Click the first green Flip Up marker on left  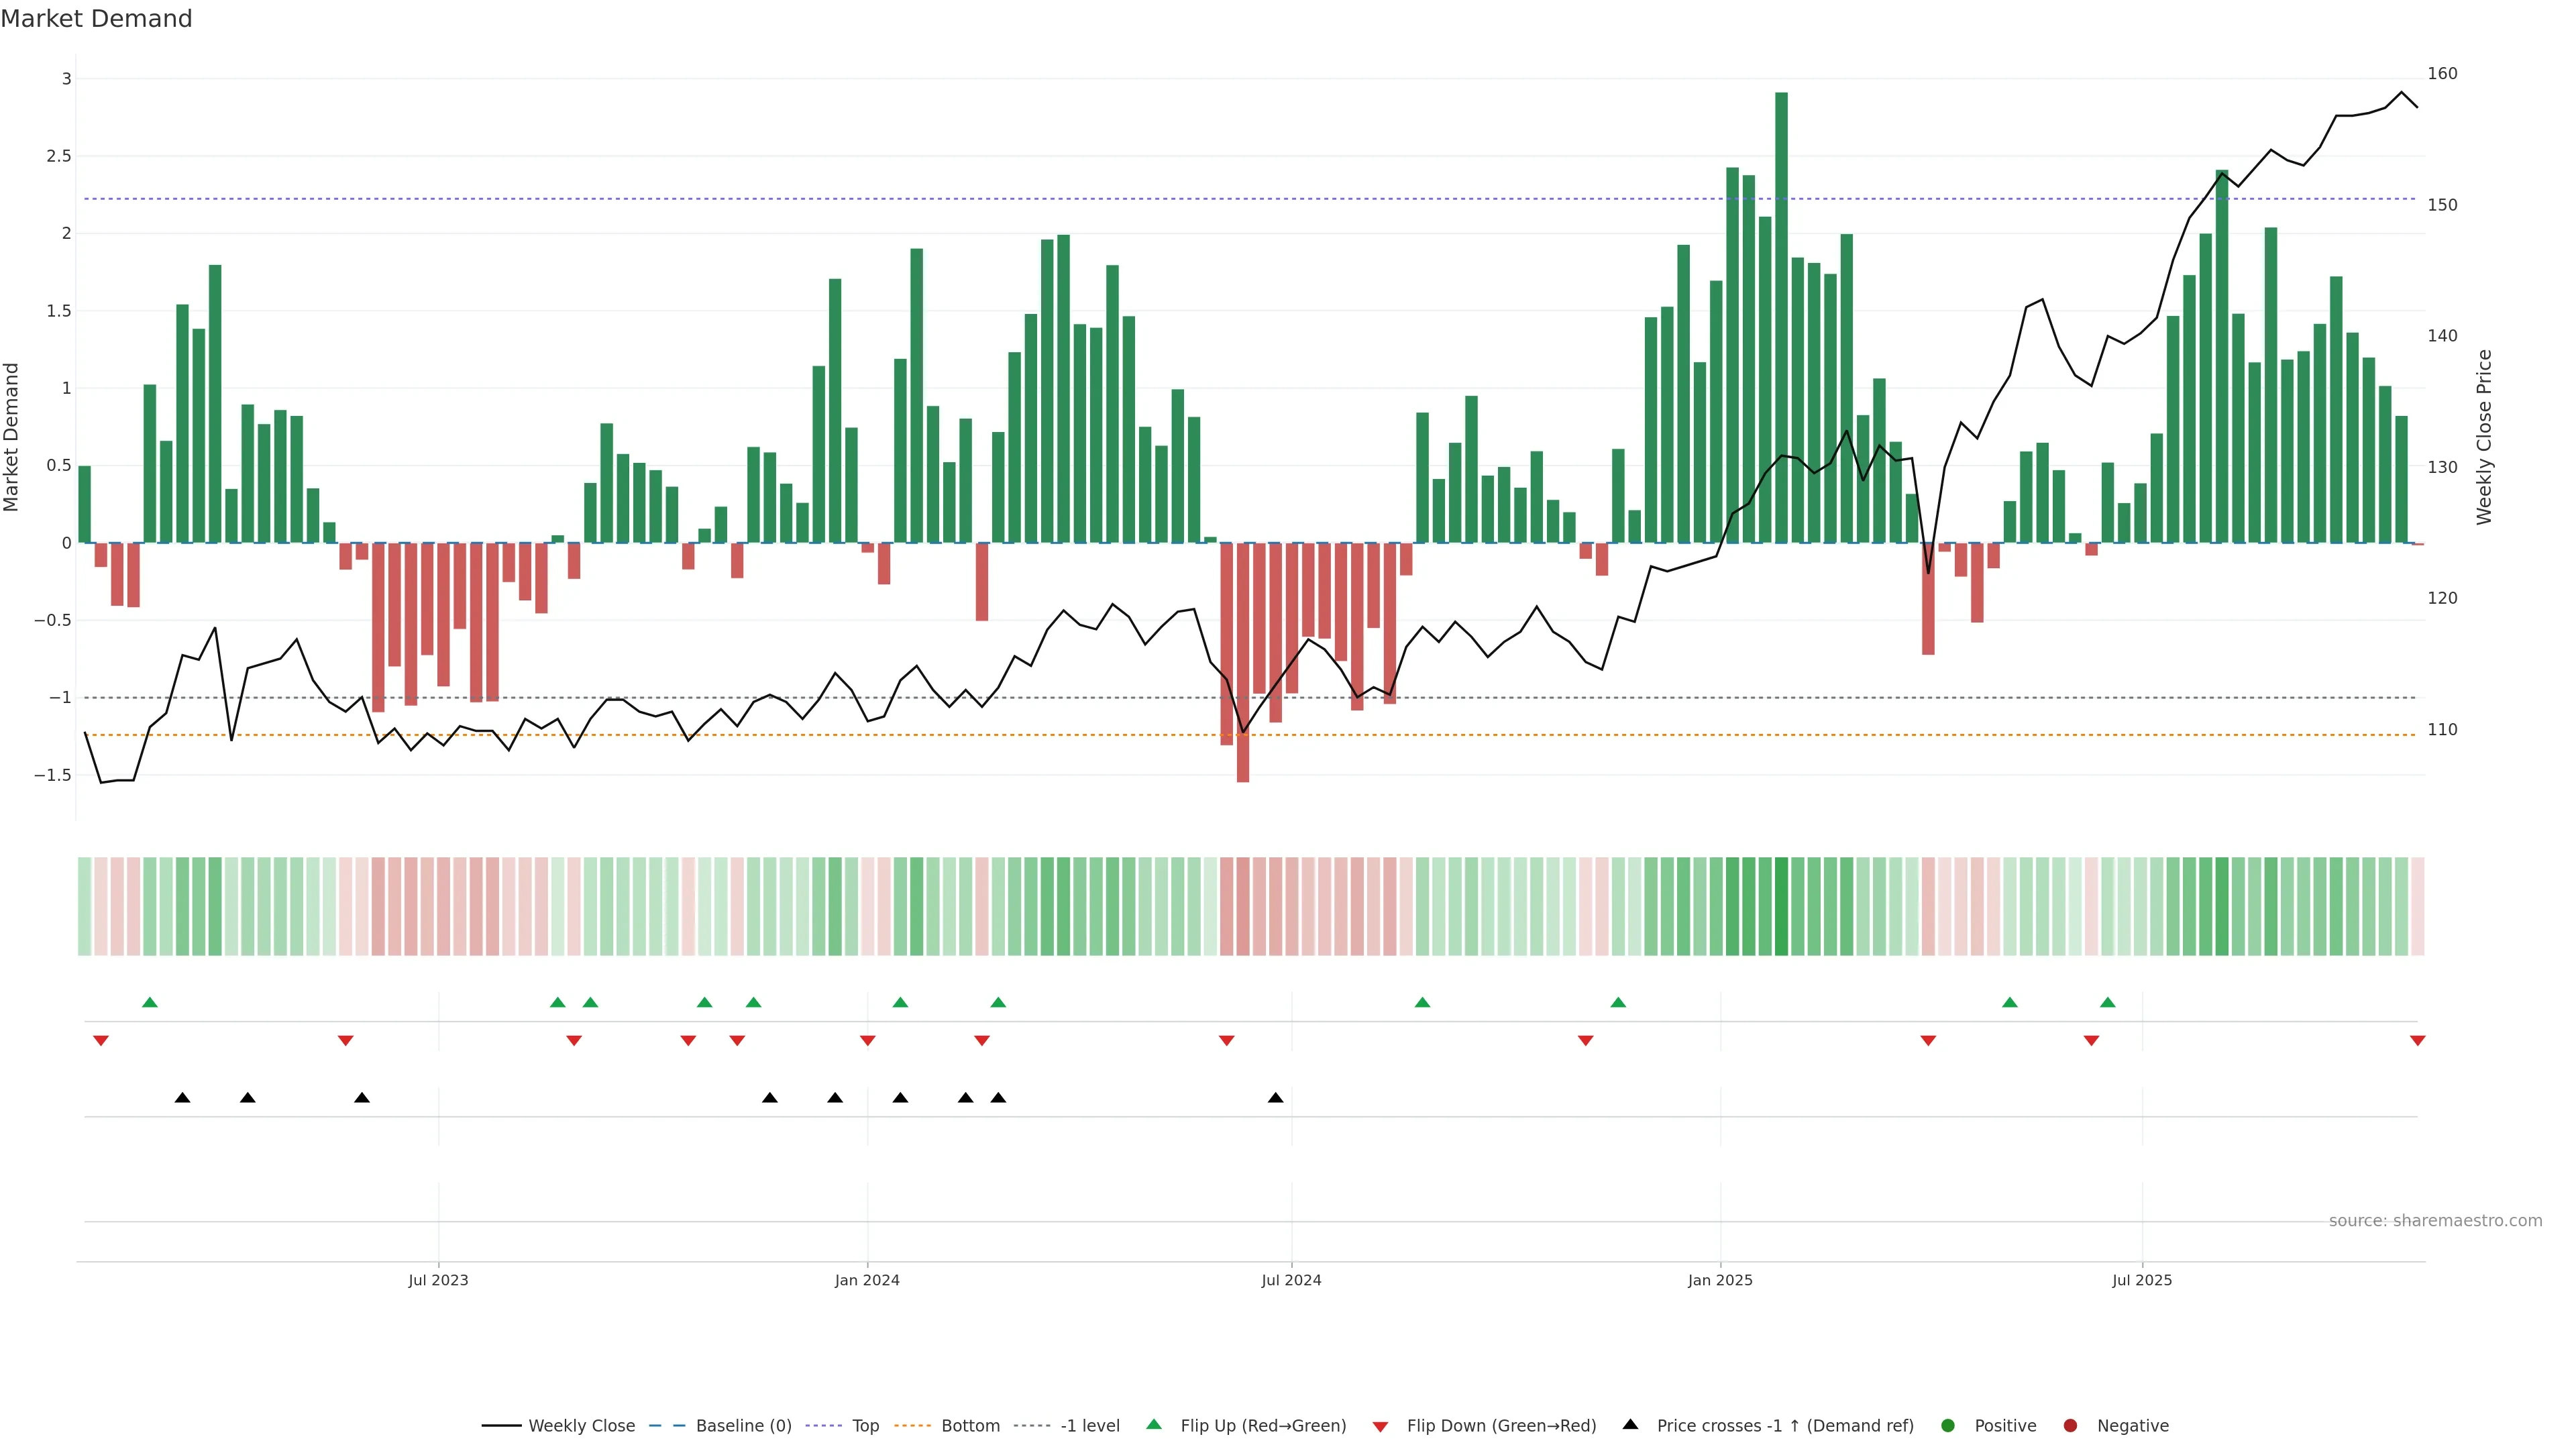(x=150, y=1002)
